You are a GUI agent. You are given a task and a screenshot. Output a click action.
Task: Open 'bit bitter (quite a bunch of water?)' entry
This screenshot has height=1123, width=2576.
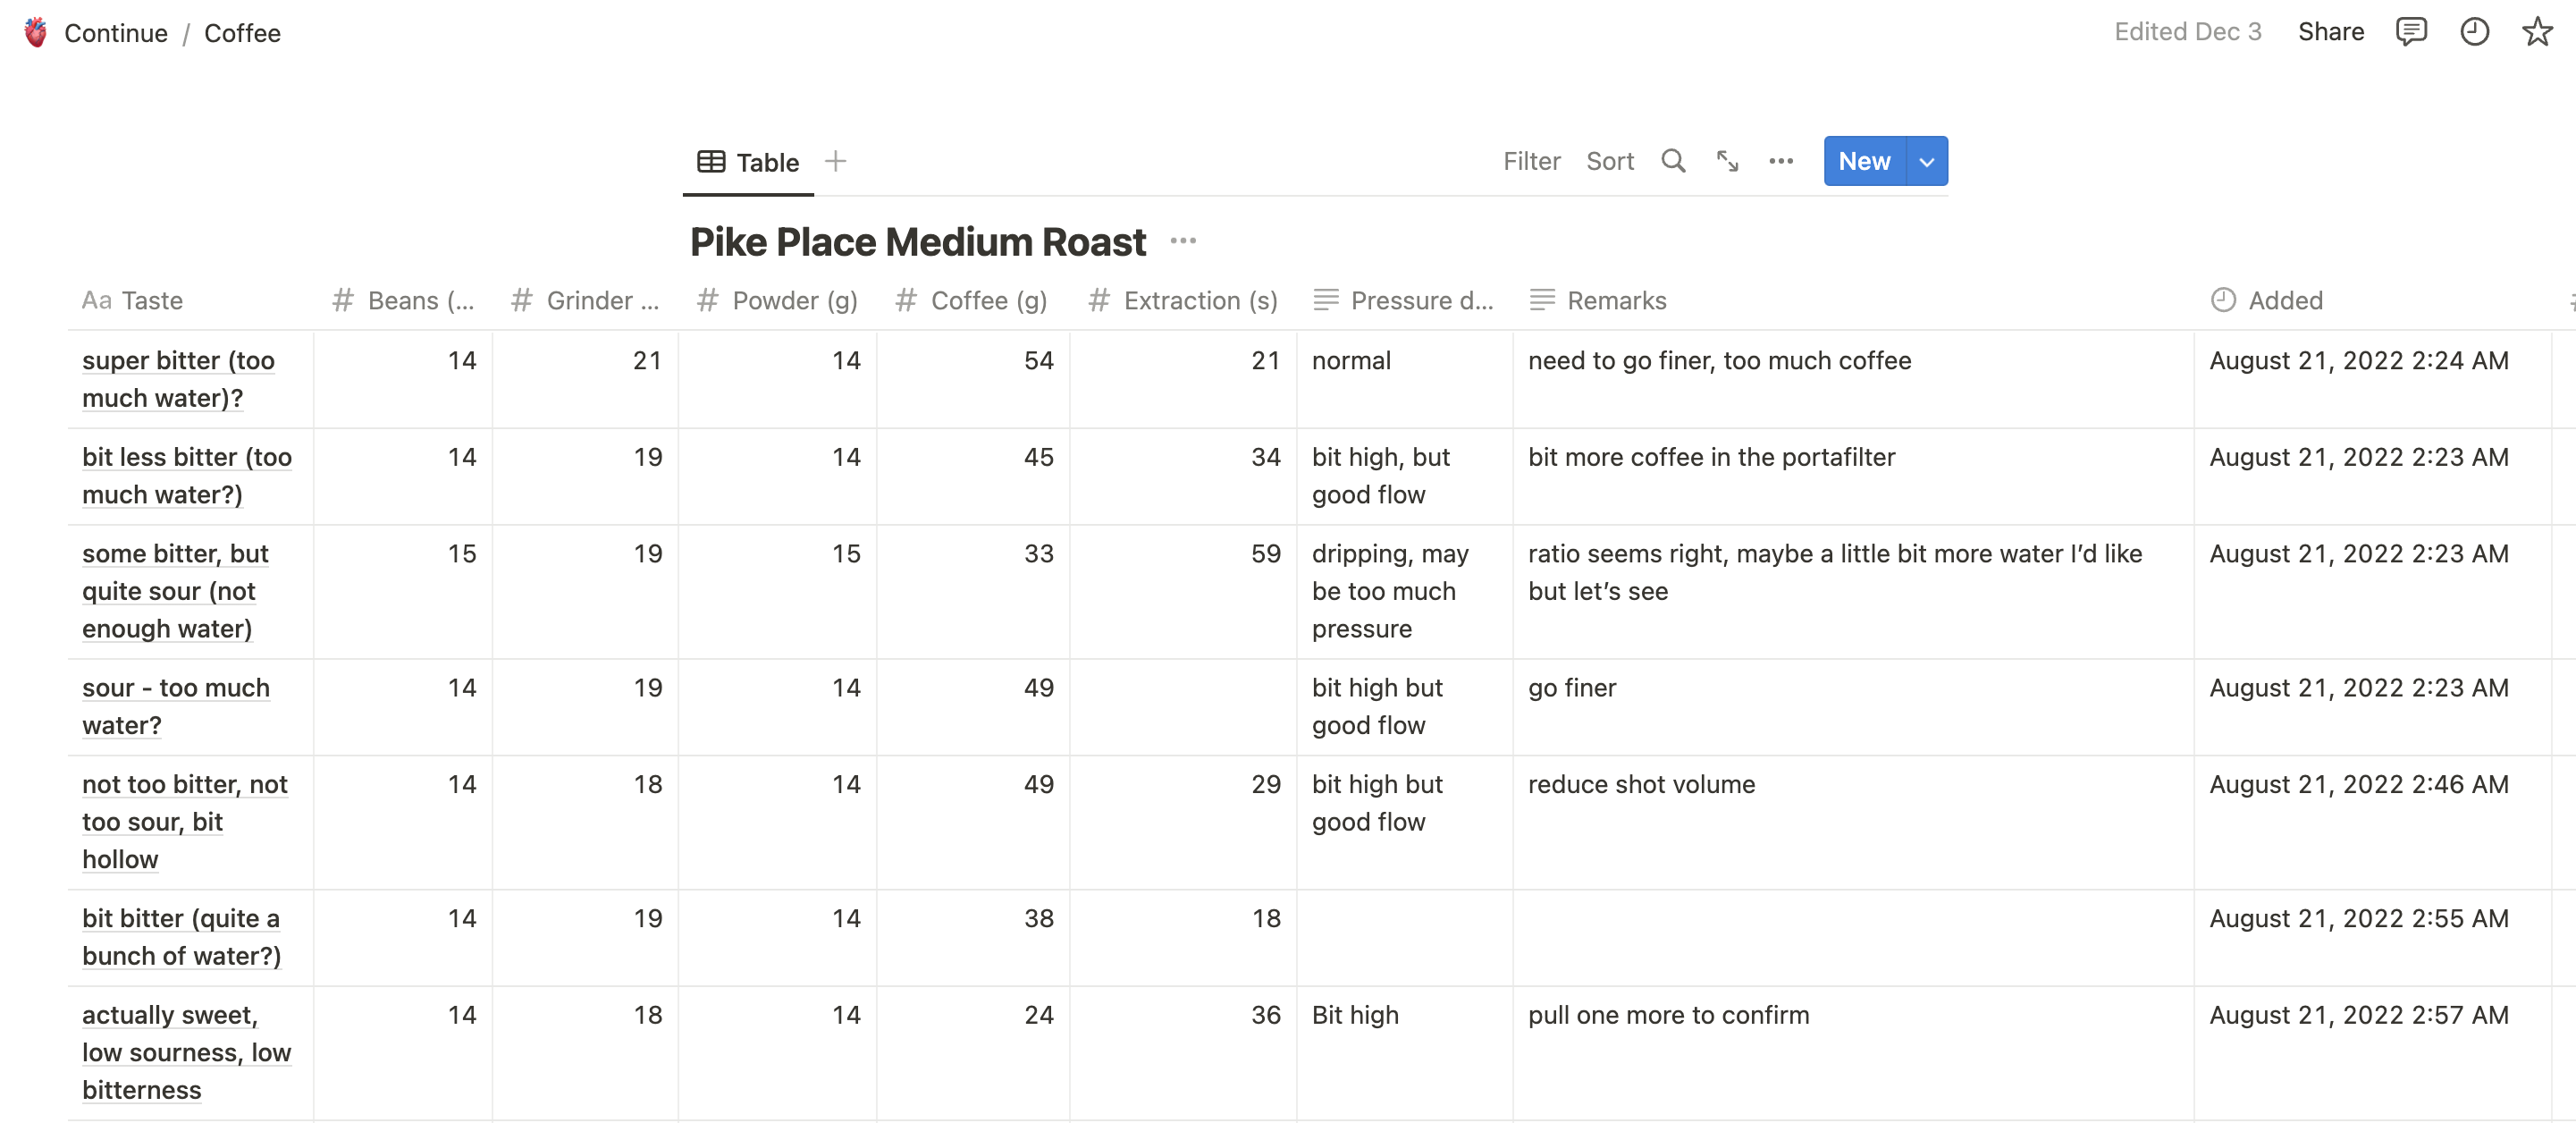[181, 937]
